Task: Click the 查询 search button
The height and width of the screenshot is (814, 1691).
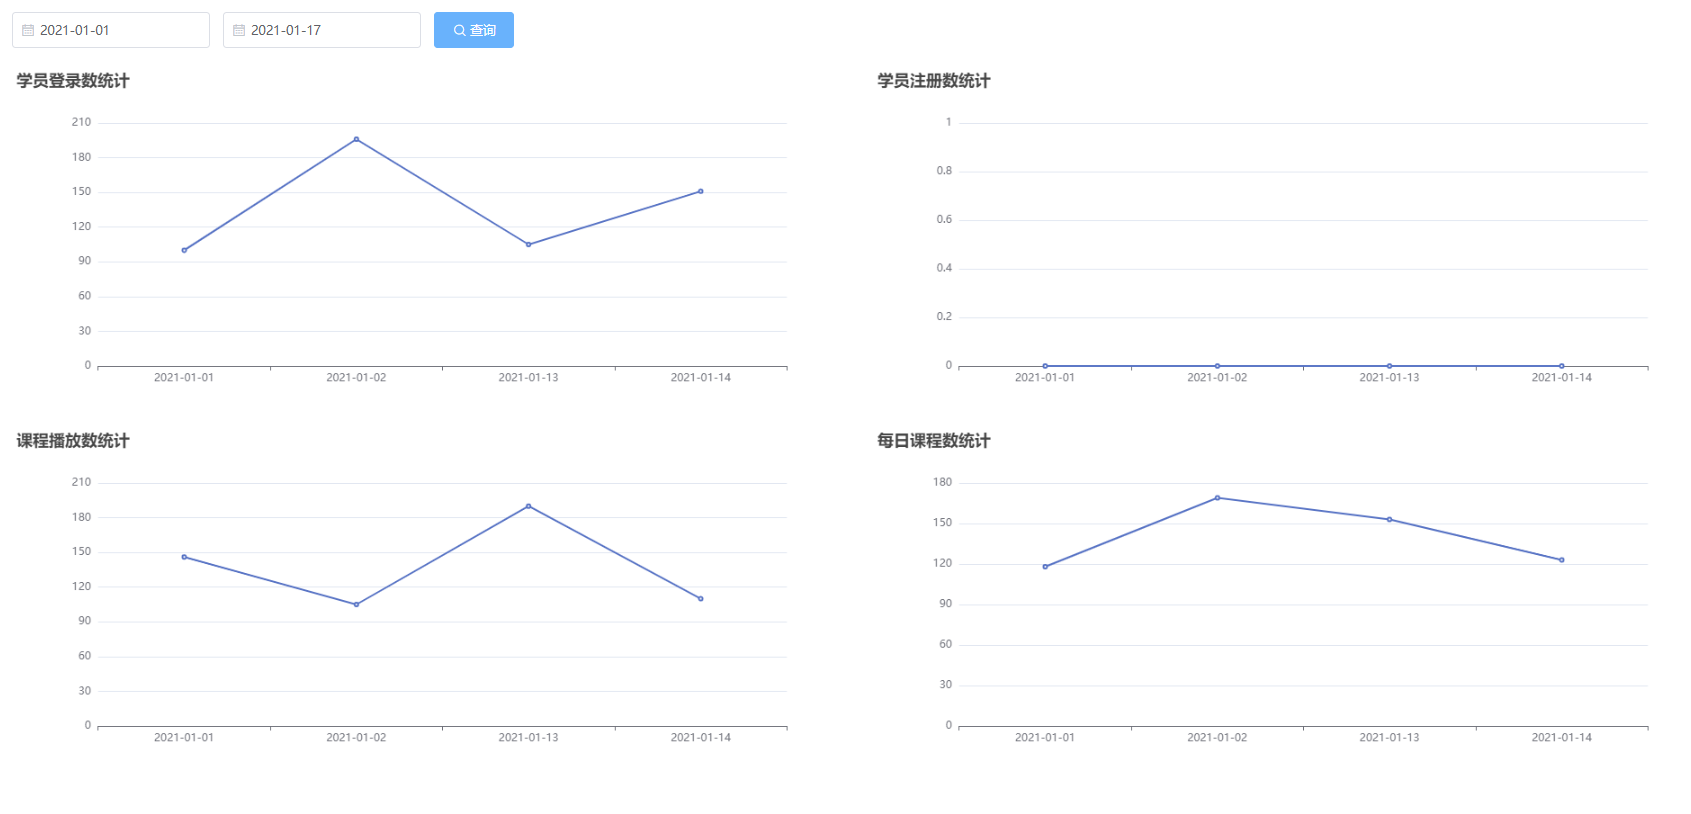Action: [474, 30]
